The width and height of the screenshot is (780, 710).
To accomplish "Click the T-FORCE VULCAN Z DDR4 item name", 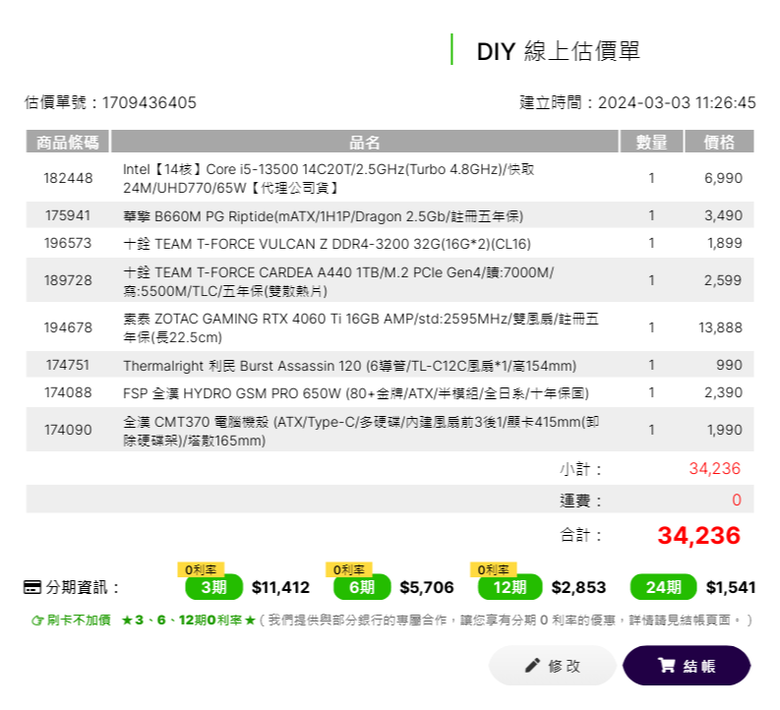I will pos(327,244).
